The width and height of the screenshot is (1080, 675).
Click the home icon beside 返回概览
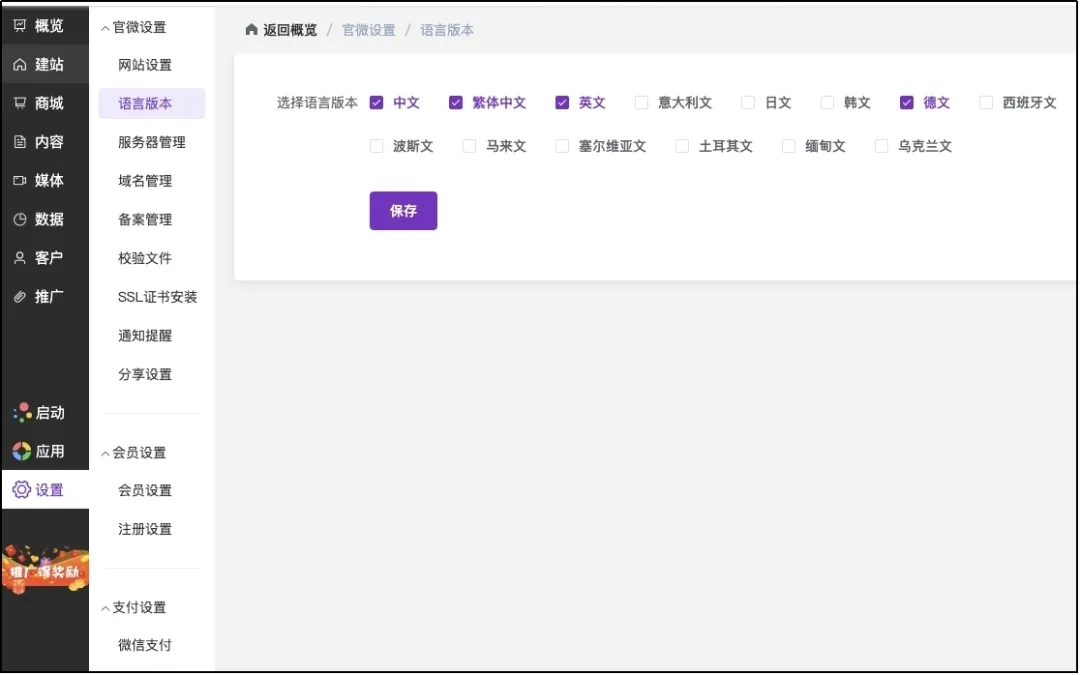click(251, 30)
